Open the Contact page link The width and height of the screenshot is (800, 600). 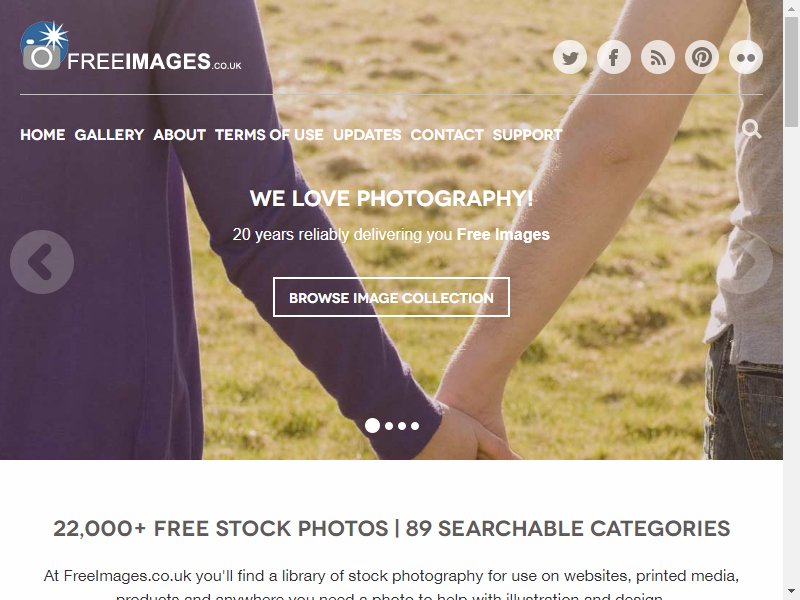coord(447,135)
